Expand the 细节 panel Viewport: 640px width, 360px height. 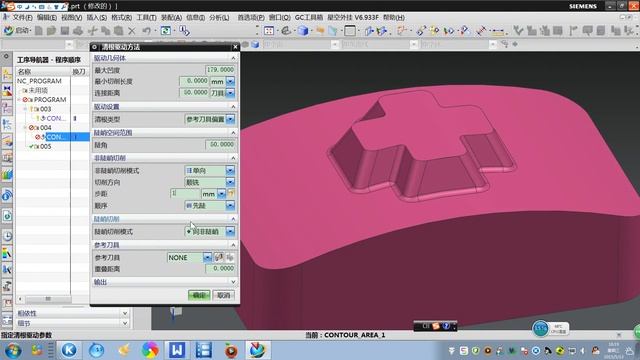click(125, 323)
